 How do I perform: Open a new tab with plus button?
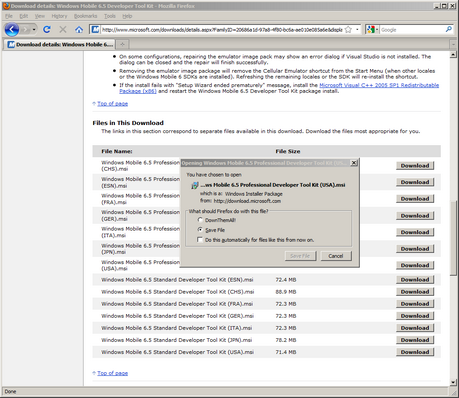(122, 44)
